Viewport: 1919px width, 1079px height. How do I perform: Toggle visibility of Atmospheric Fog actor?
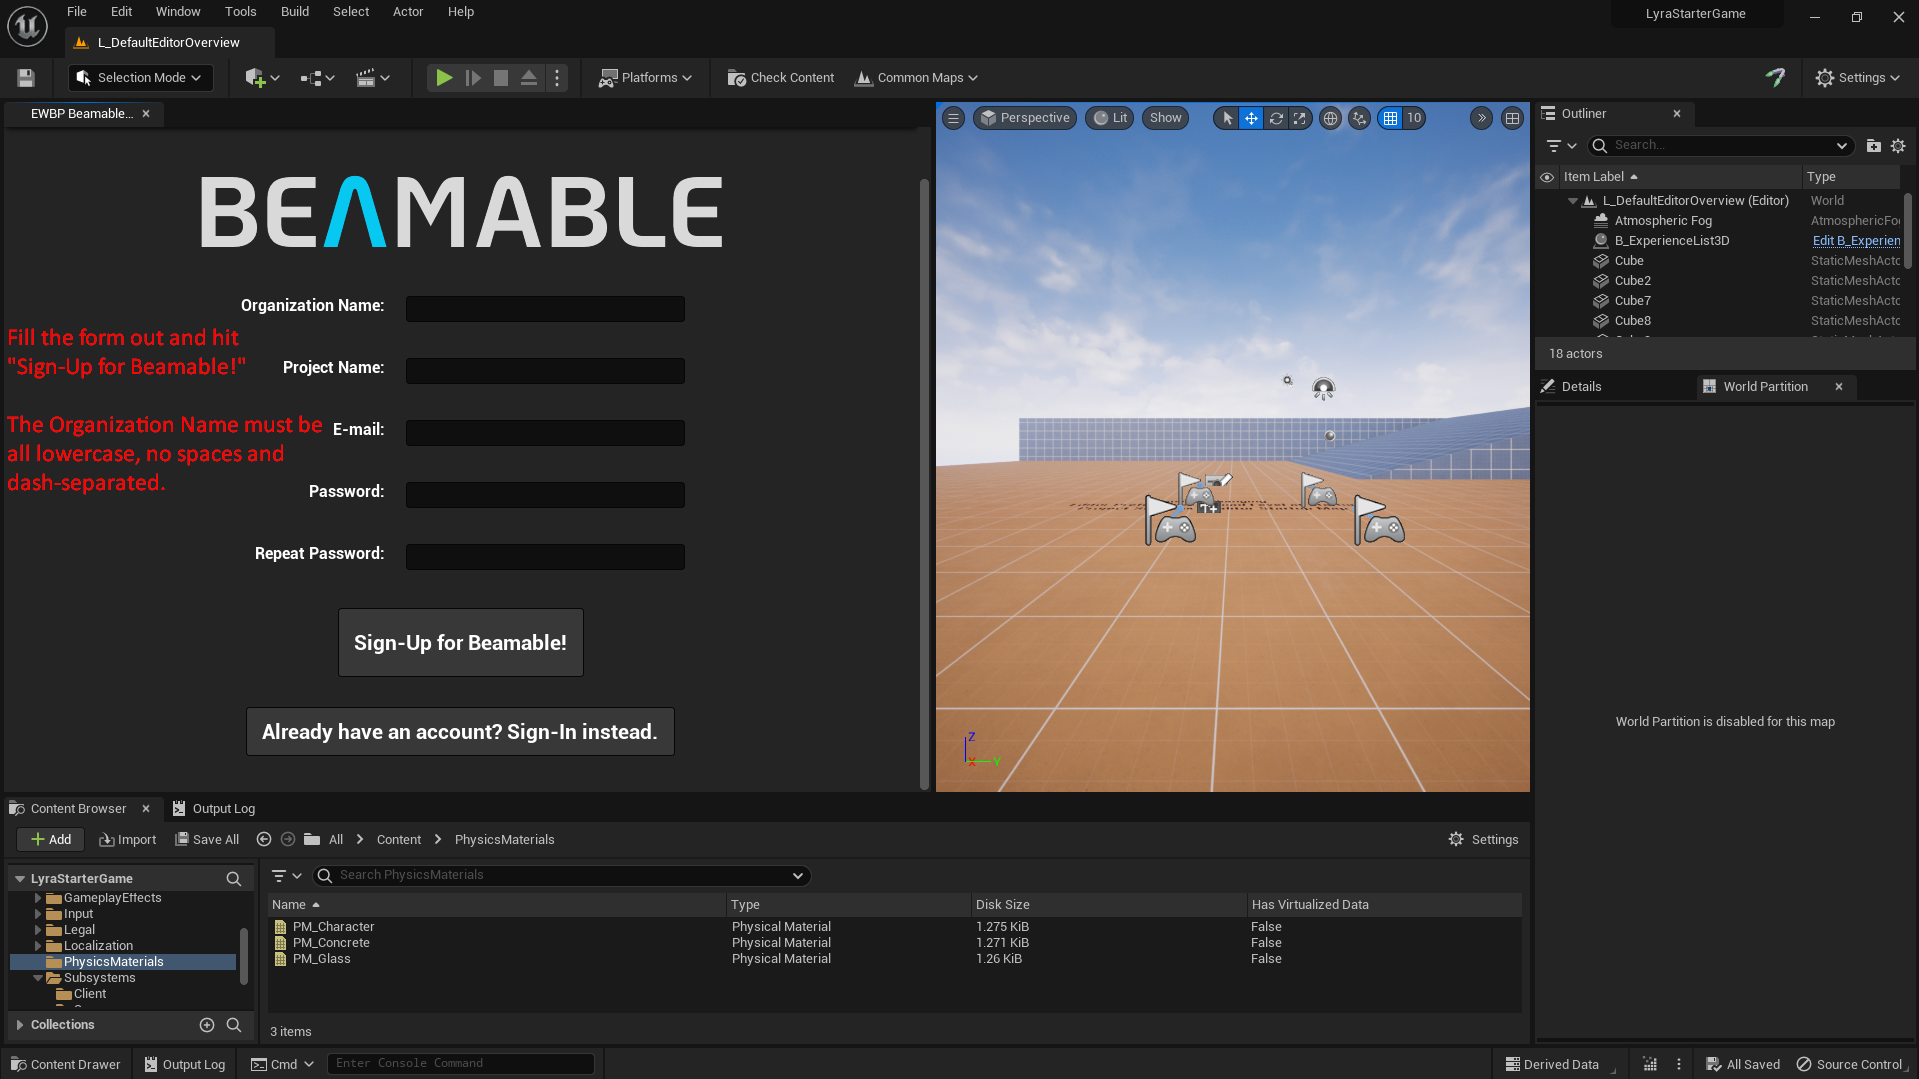[x=1547, y=220]
